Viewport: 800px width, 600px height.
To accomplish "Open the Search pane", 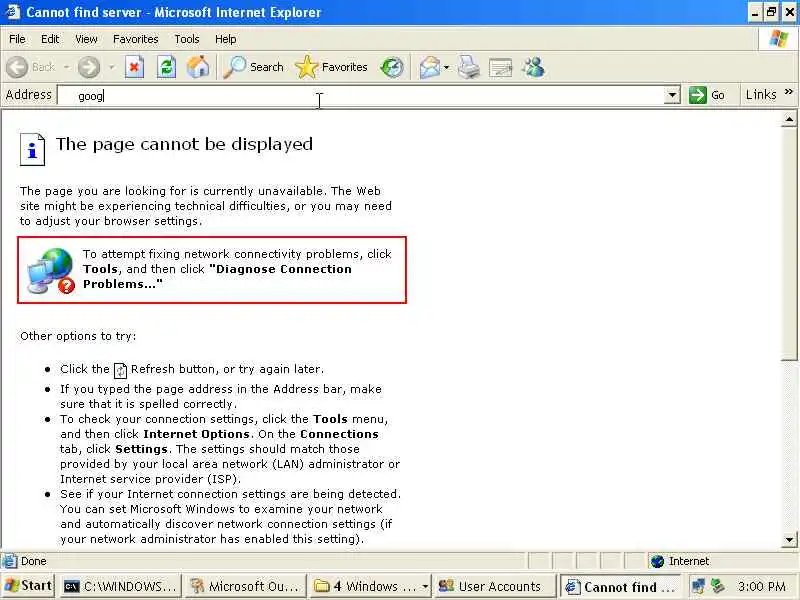I will tap(254, 67).
